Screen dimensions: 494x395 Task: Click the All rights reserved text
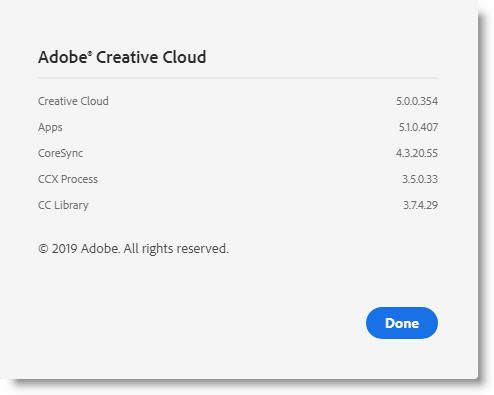click(x=176, y=249)
